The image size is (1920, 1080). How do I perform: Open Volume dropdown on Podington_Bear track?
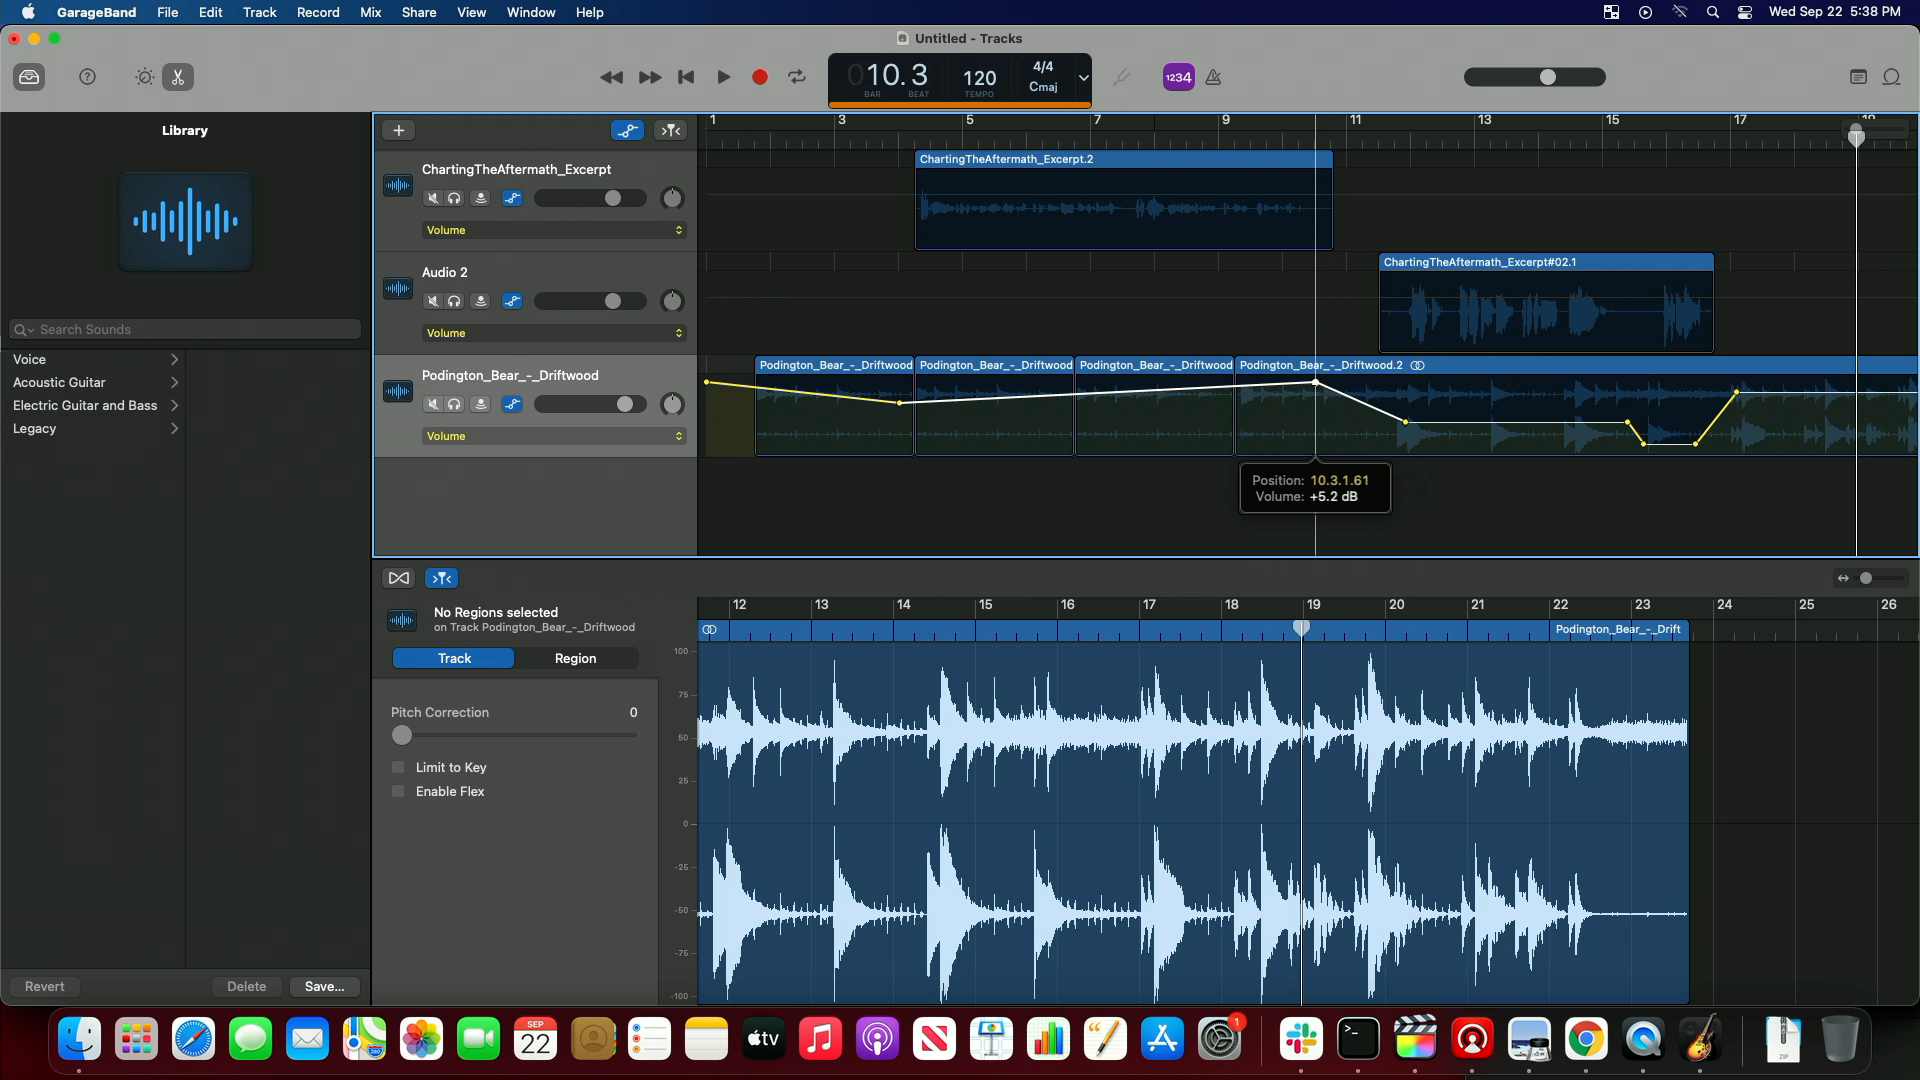point(554,436)
